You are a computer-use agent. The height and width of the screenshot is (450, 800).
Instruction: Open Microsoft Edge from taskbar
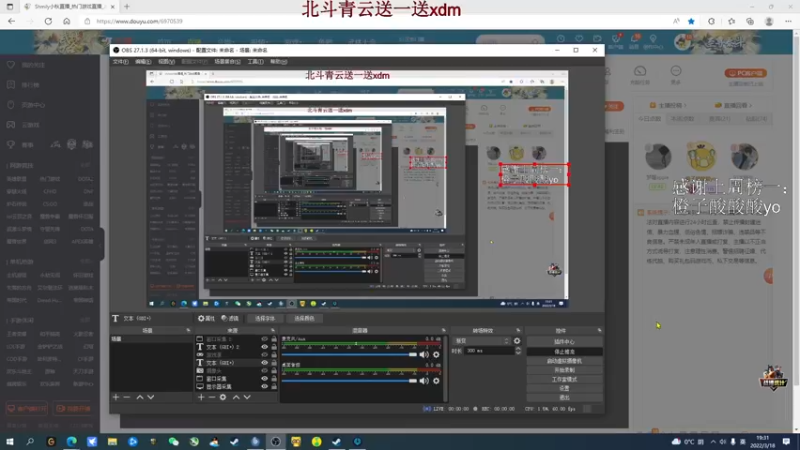71,441
